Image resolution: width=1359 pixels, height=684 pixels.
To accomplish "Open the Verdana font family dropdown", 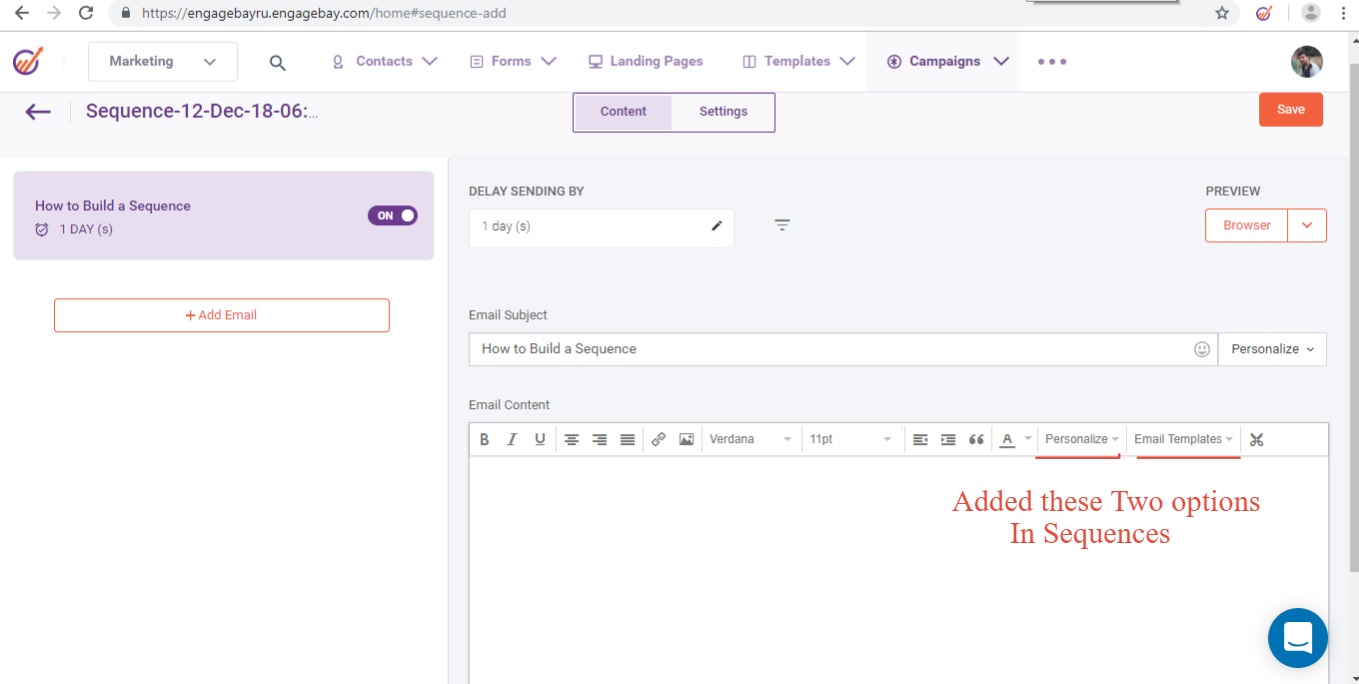I will pyautogui.click(x=750, y=439).
